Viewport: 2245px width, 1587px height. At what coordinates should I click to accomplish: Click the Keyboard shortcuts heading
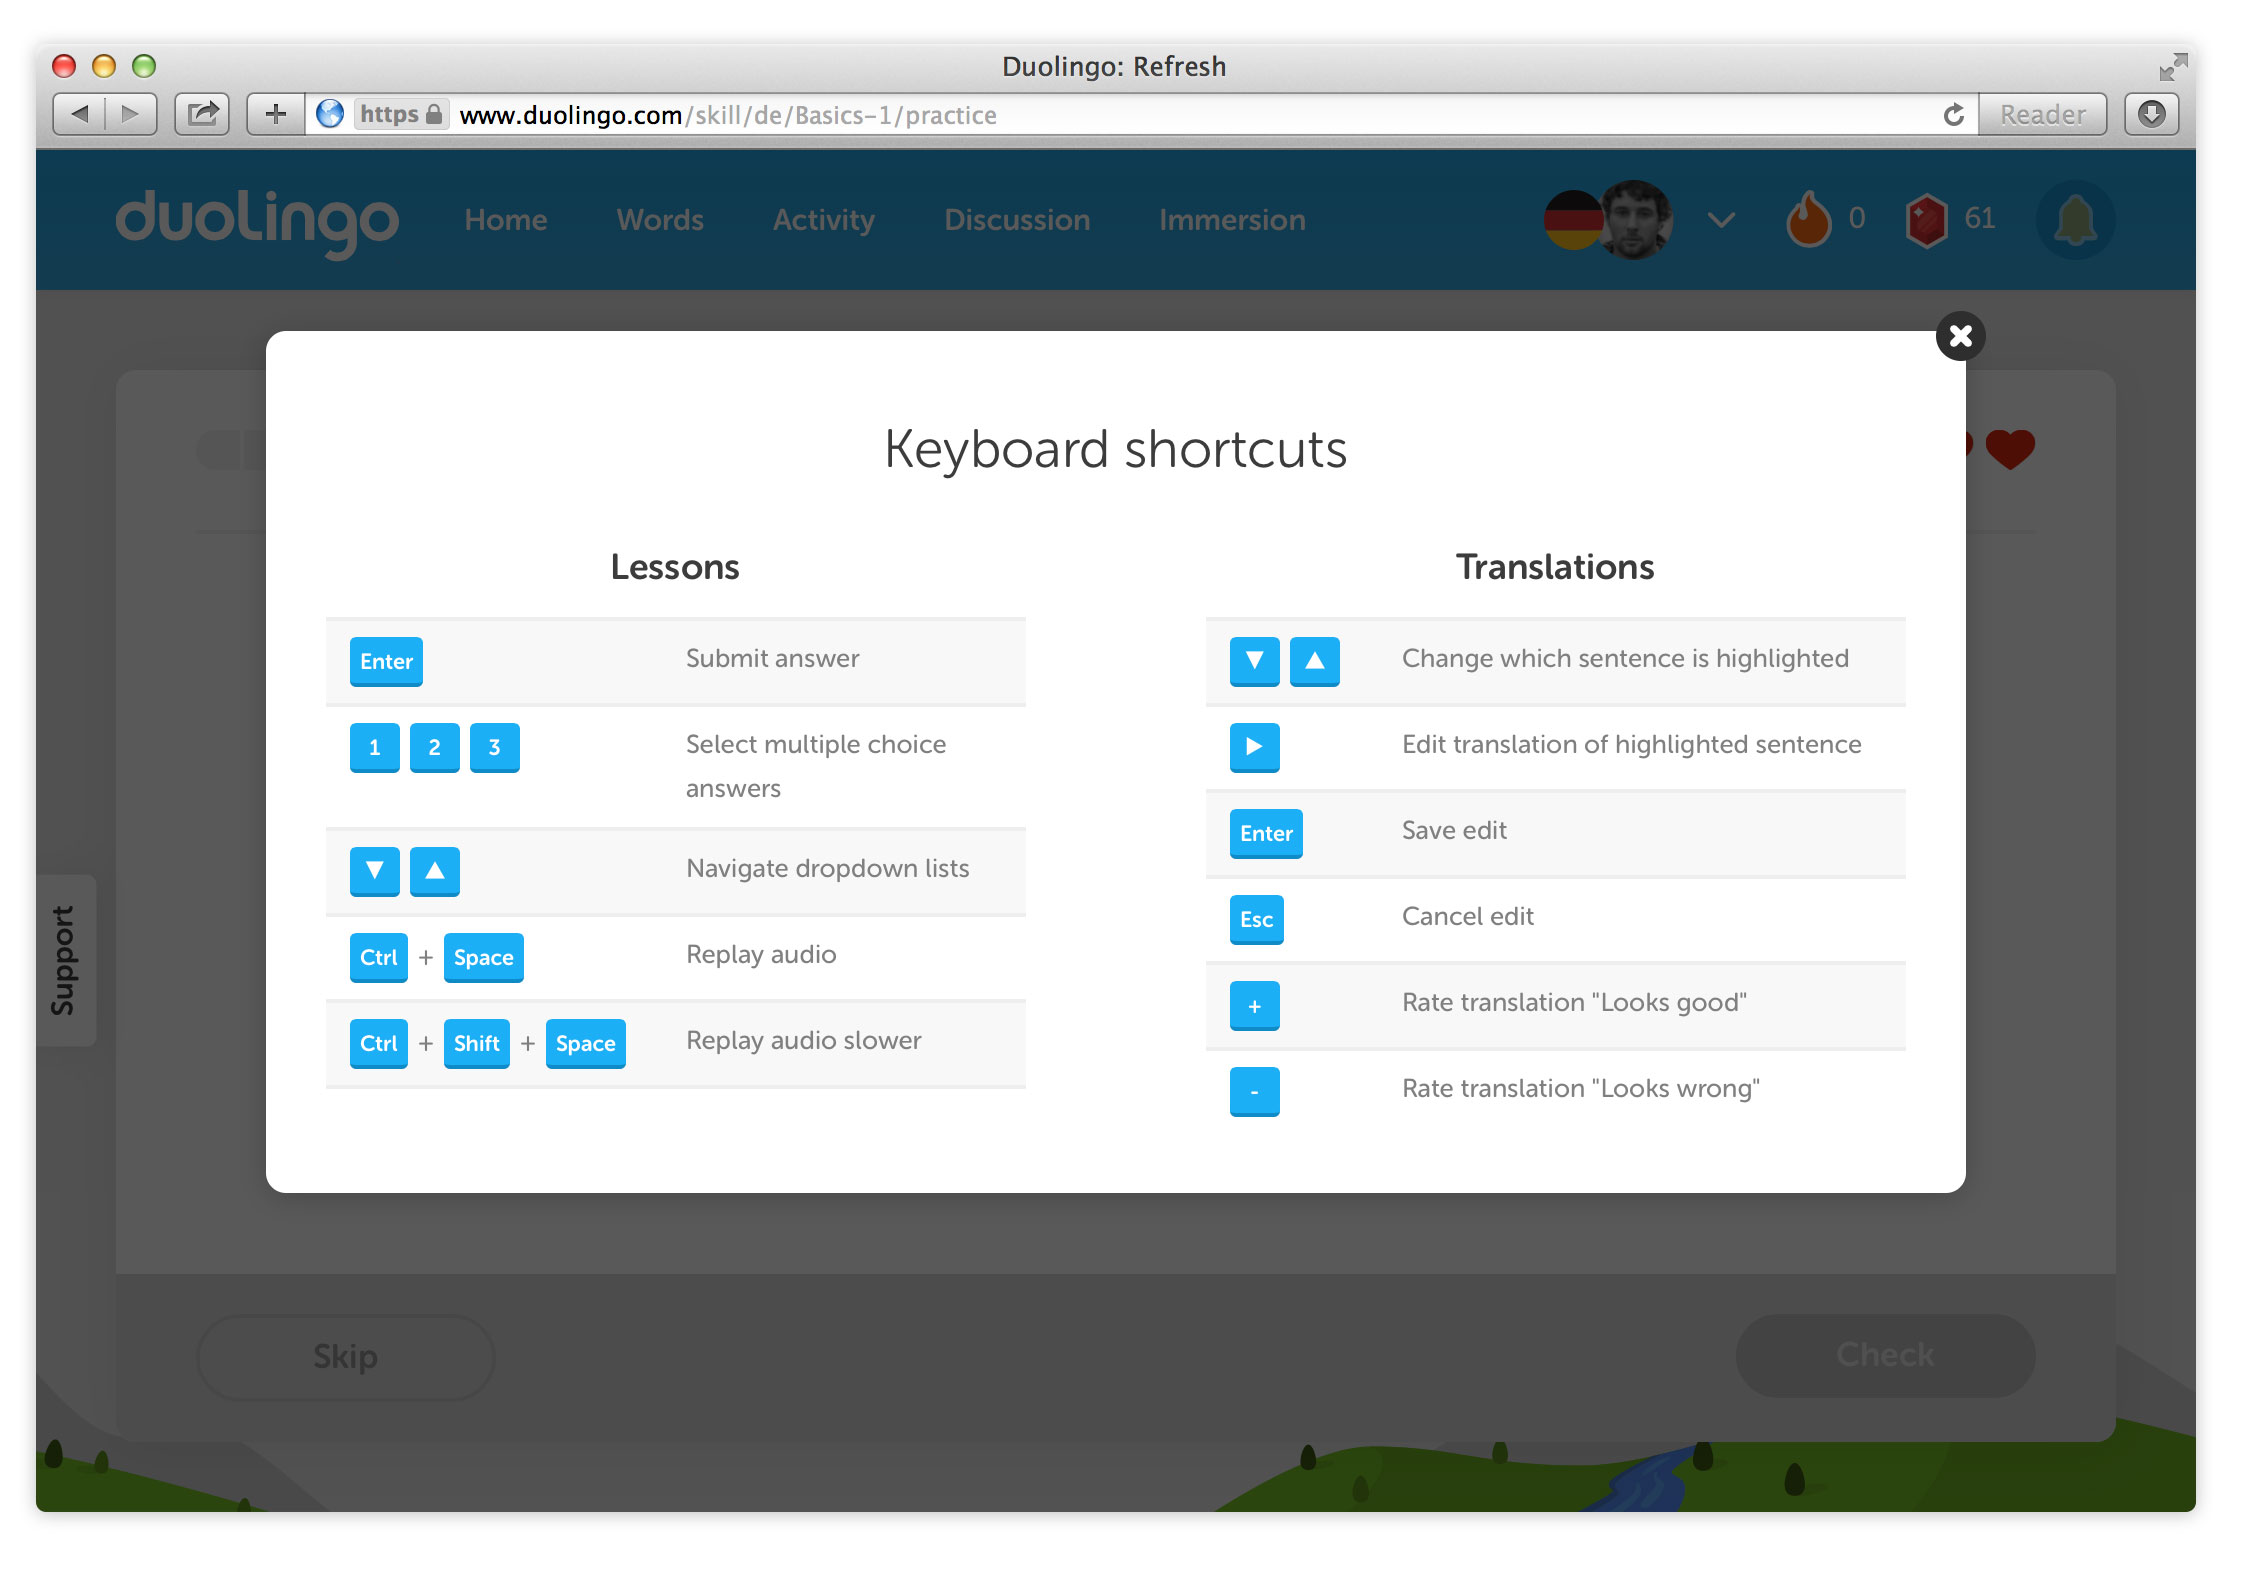click(x=1116, y=449)
